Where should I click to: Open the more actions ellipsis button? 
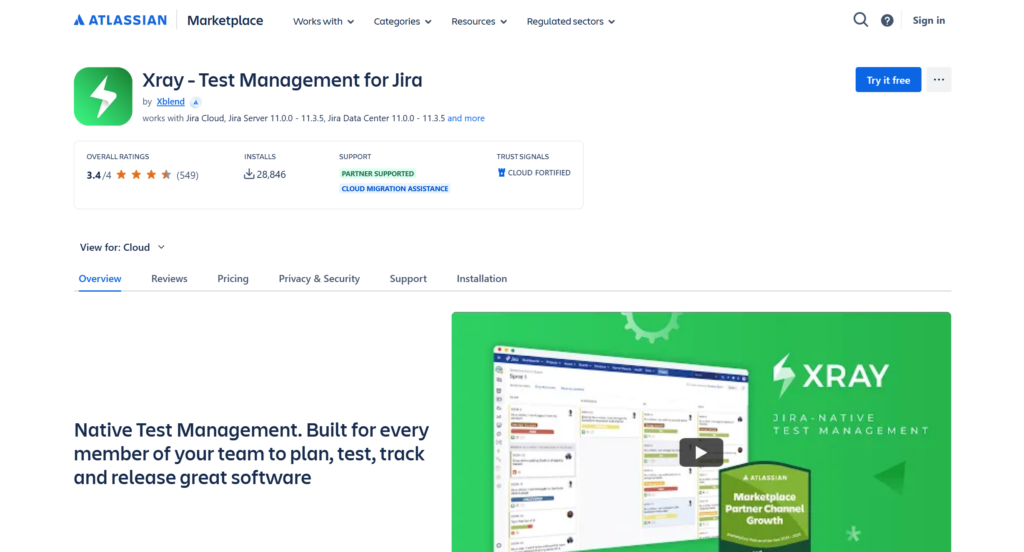pos(938,80)
